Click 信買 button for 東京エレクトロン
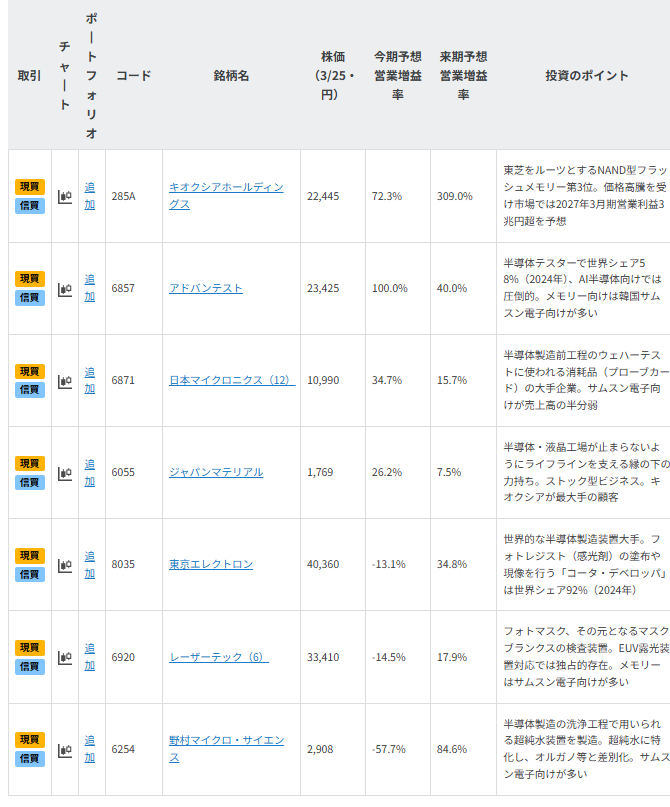670x807 pixels. (x=30, y=574)
